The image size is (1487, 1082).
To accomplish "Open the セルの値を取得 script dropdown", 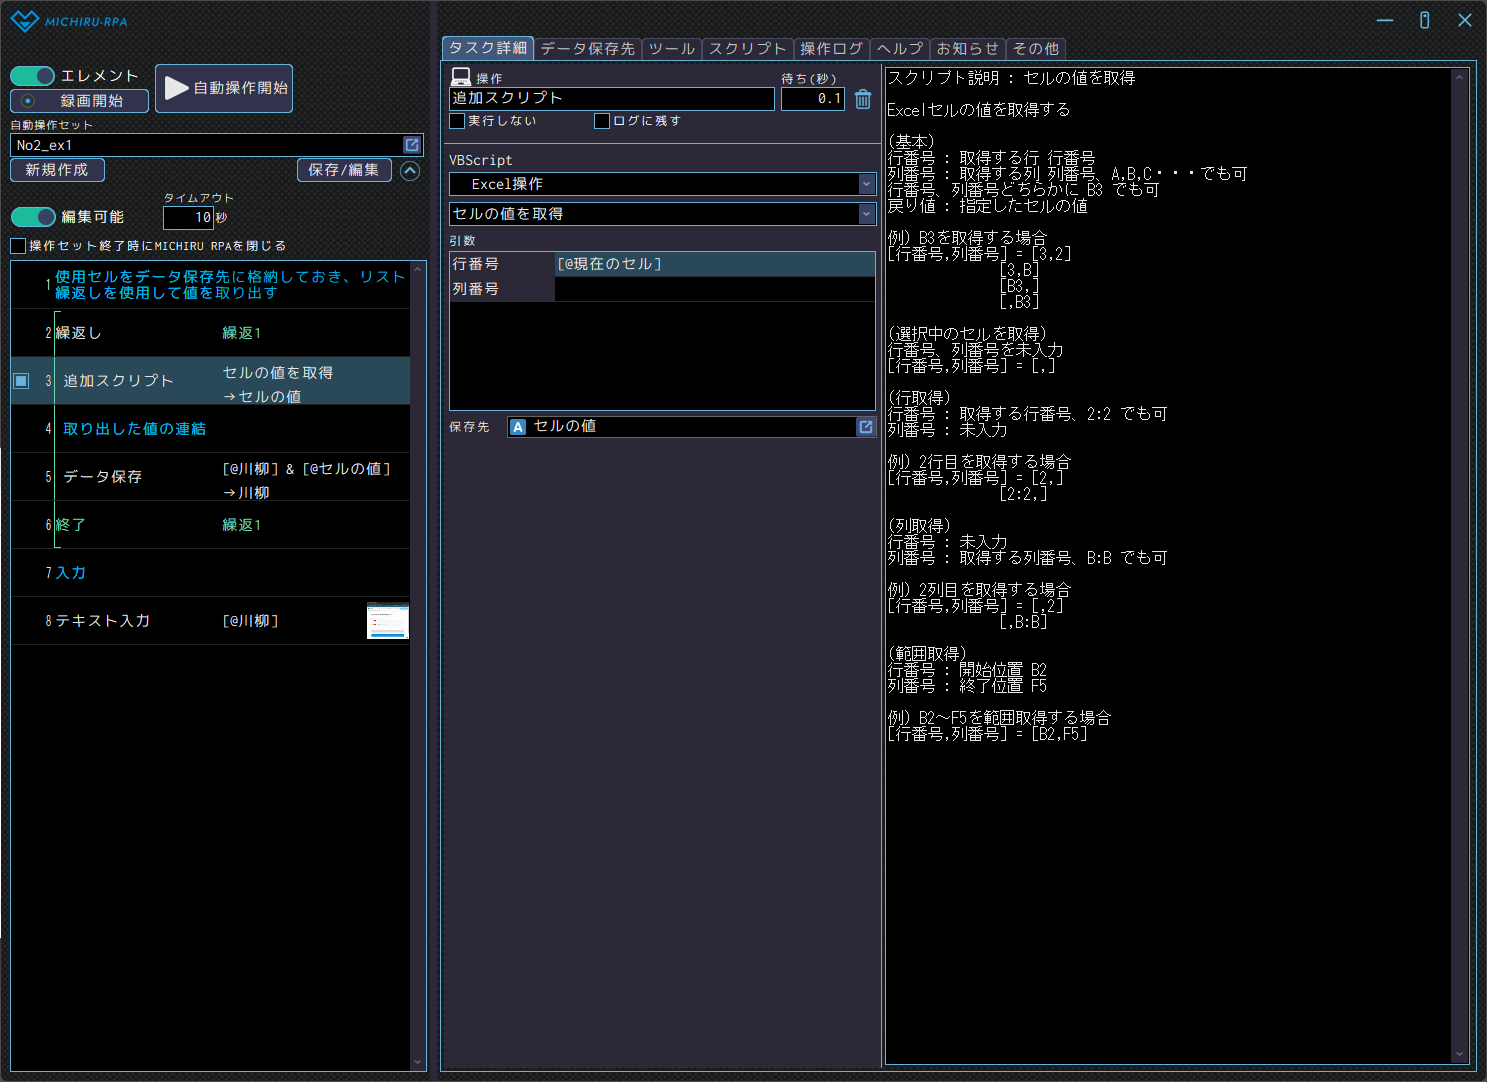I will (x=866, y=214).
